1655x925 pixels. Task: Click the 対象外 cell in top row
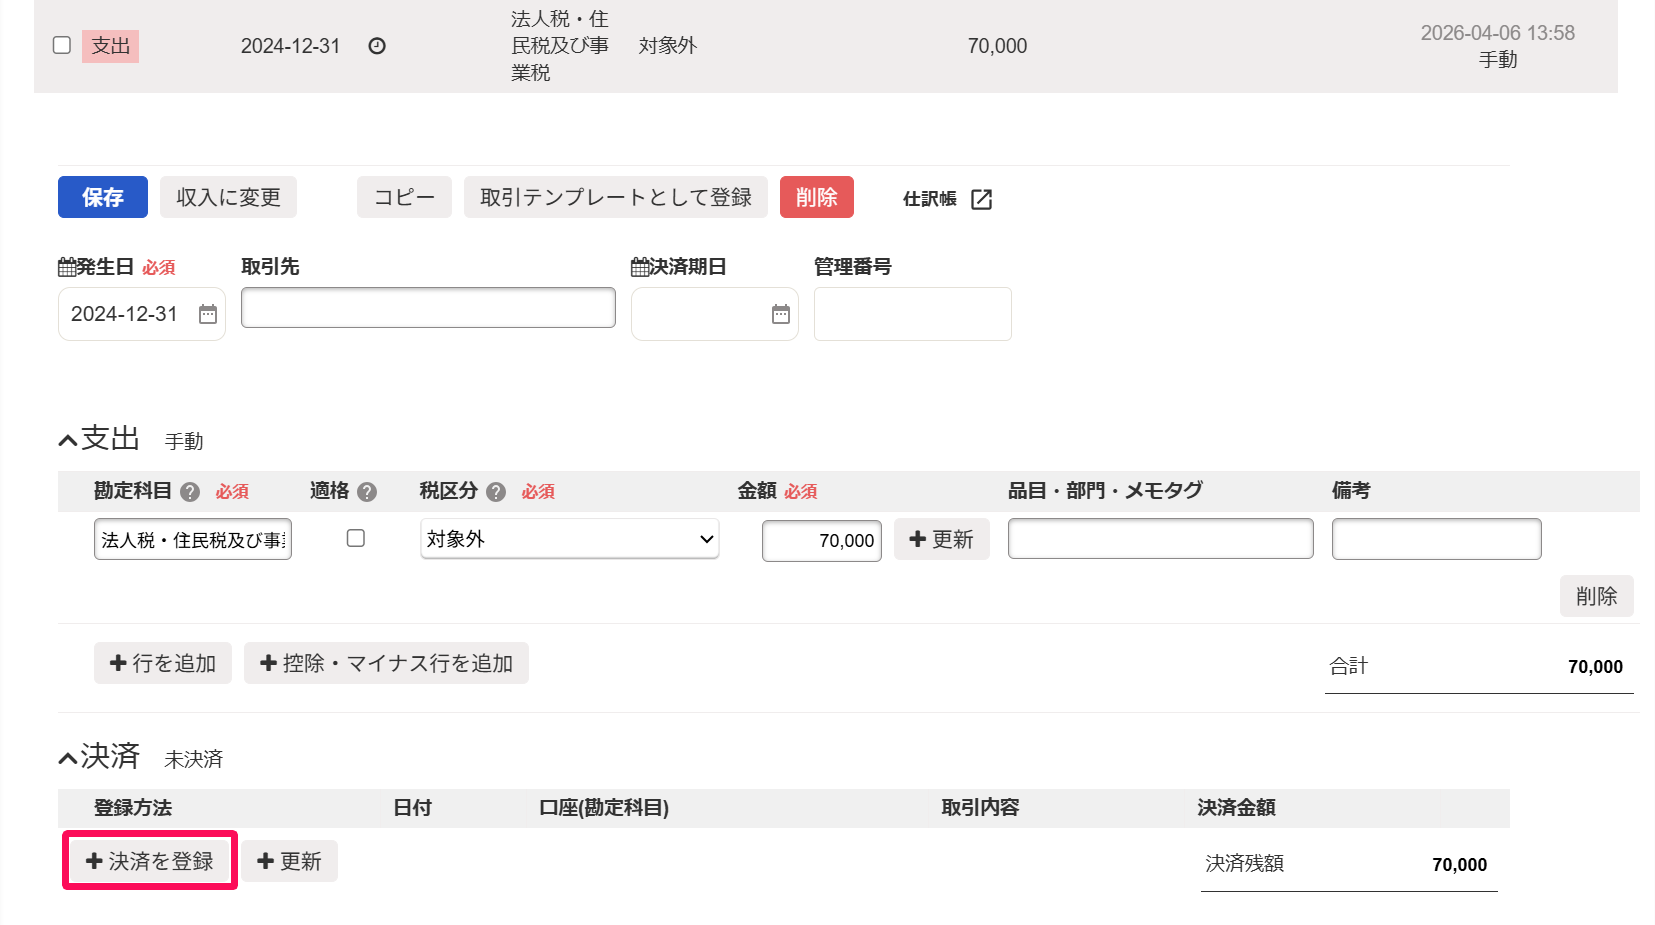coord(668,46)
